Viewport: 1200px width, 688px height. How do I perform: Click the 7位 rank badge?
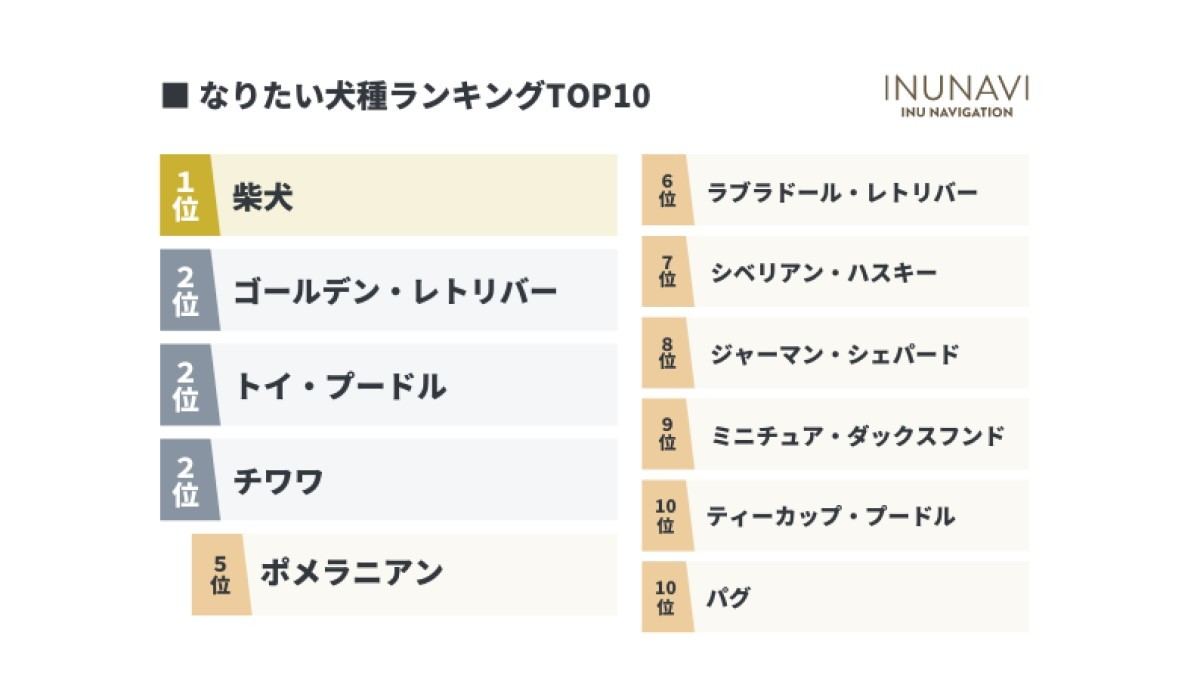click(x=666, y=271)
